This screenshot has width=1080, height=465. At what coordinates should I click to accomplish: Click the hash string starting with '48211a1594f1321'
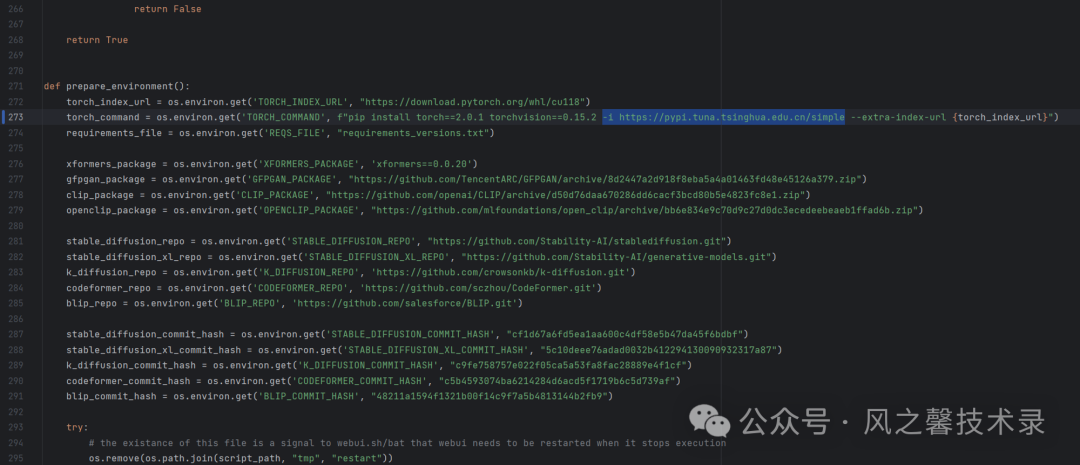488,396
